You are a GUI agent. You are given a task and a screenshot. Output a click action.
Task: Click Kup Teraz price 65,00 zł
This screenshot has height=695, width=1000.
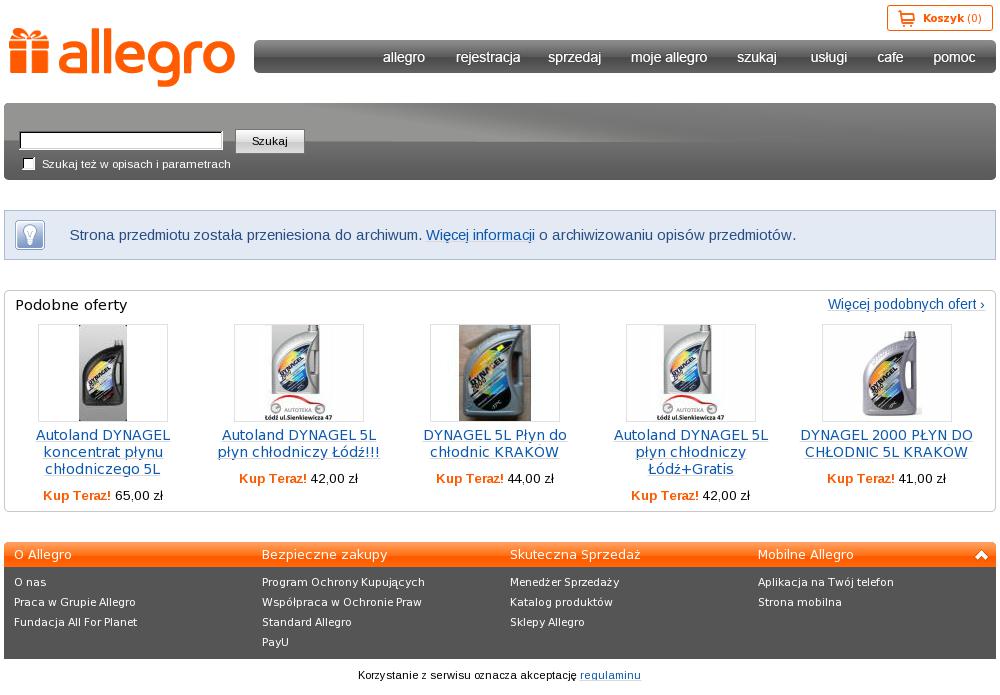coord(103,495)
